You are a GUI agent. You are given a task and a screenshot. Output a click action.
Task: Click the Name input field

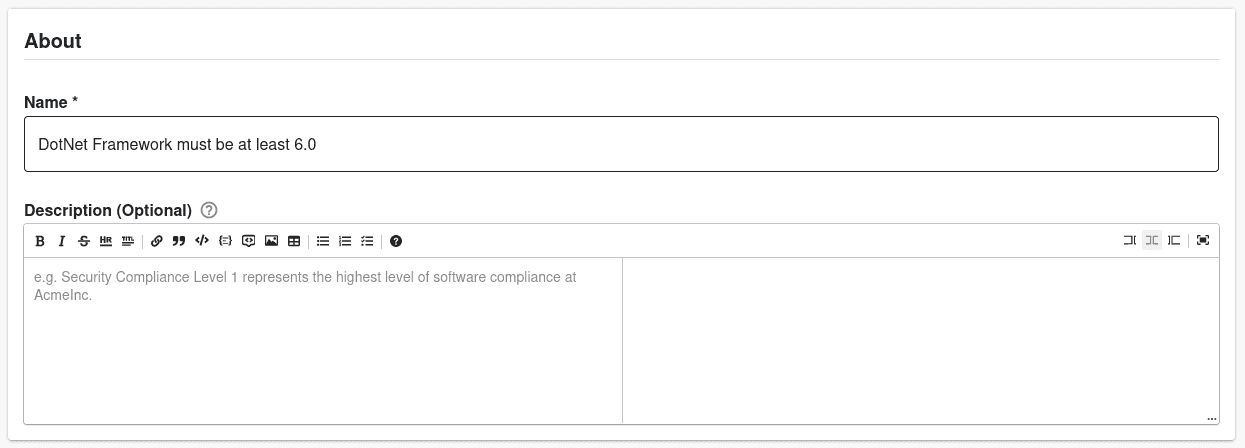621,144
